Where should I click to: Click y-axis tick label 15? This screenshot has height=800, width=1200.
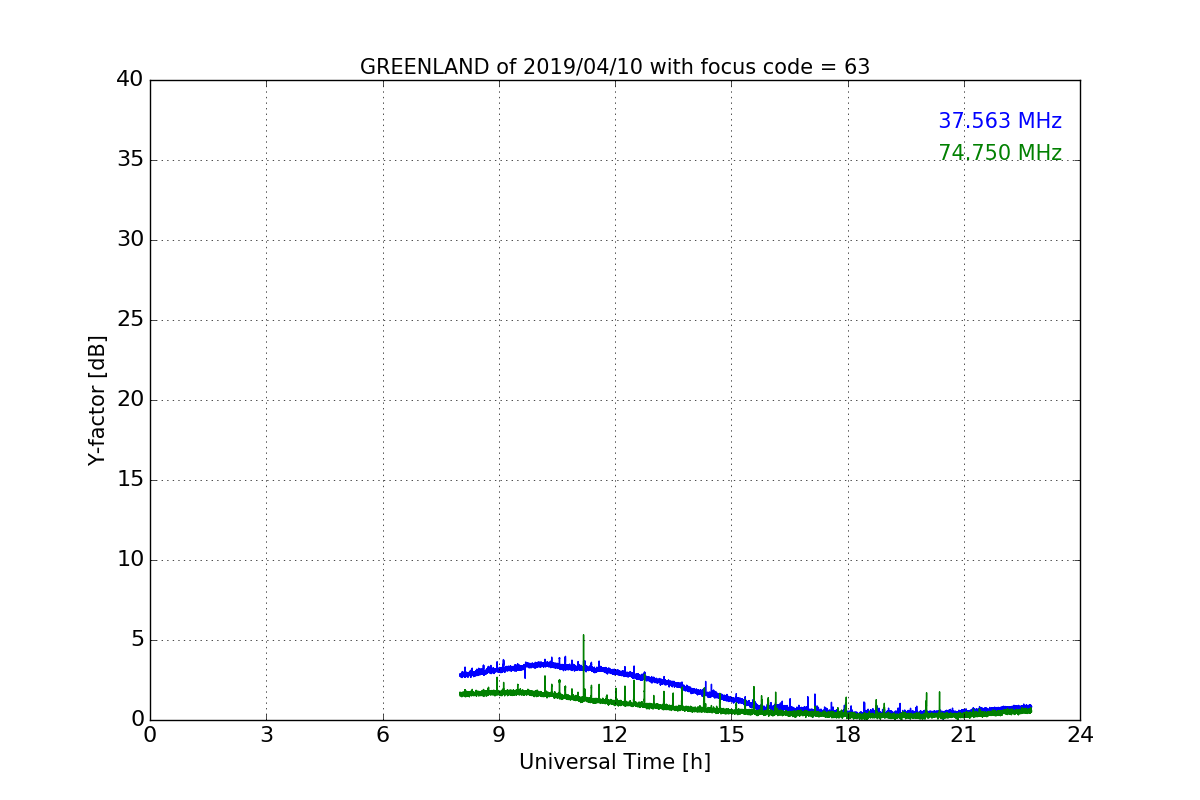point(130,480)
